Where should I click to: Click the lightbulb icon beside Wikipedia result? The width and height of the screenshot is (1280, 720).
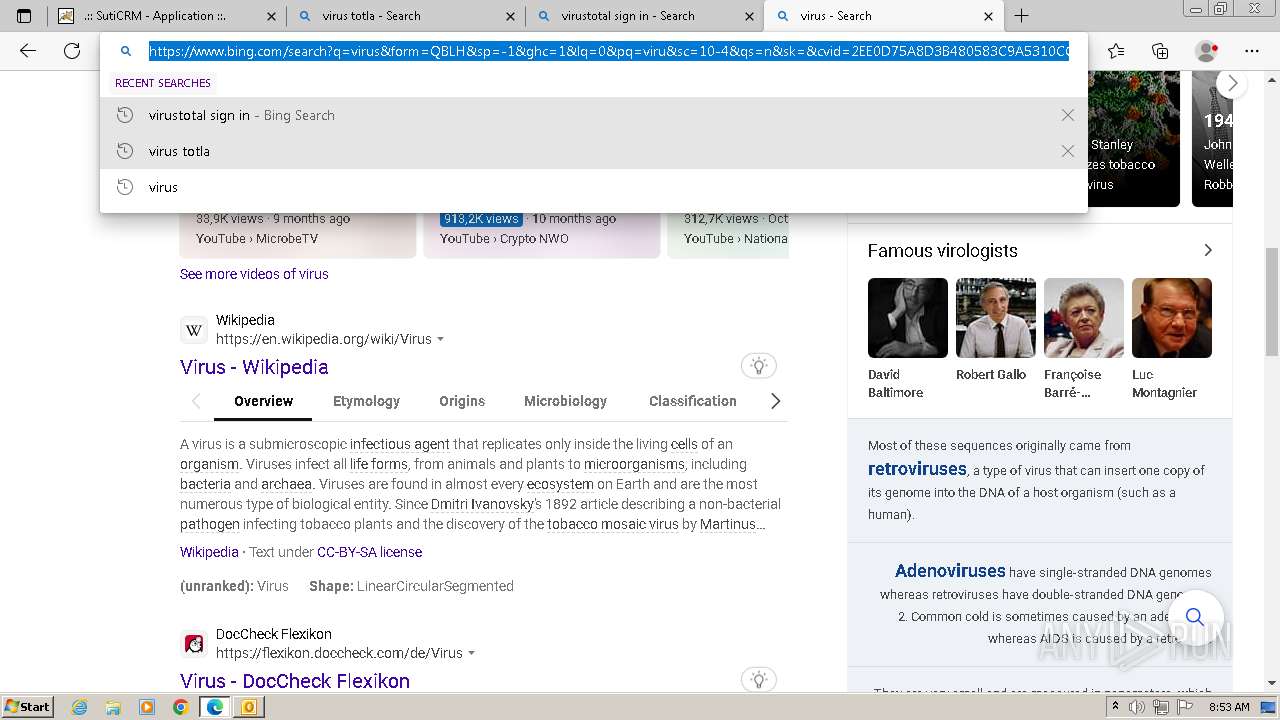click(x=759, y=366)
